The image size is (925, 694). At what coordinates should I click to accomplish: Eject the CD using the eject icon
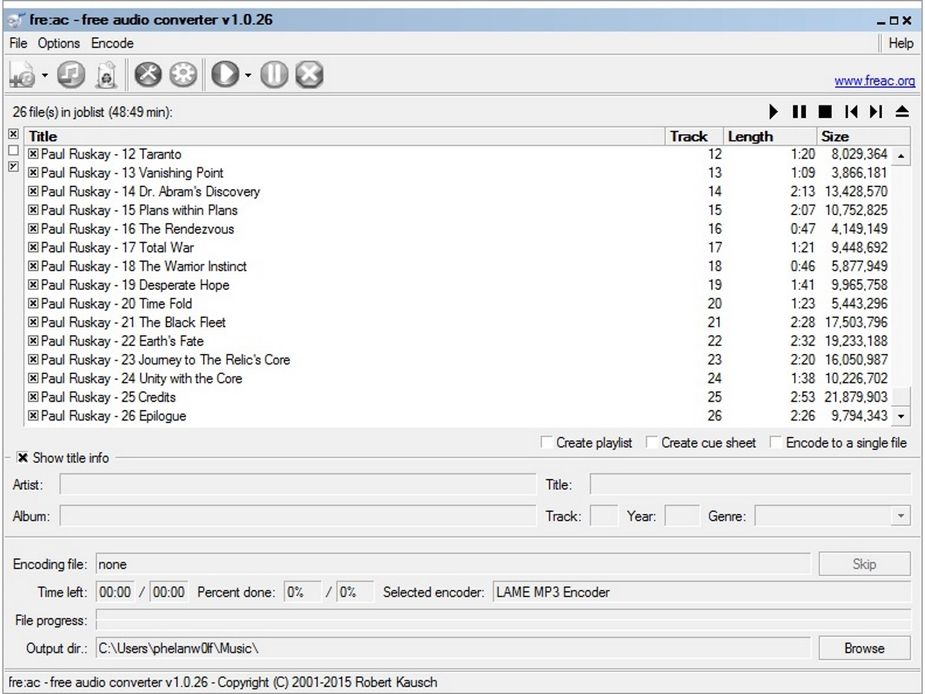(901, 111)
